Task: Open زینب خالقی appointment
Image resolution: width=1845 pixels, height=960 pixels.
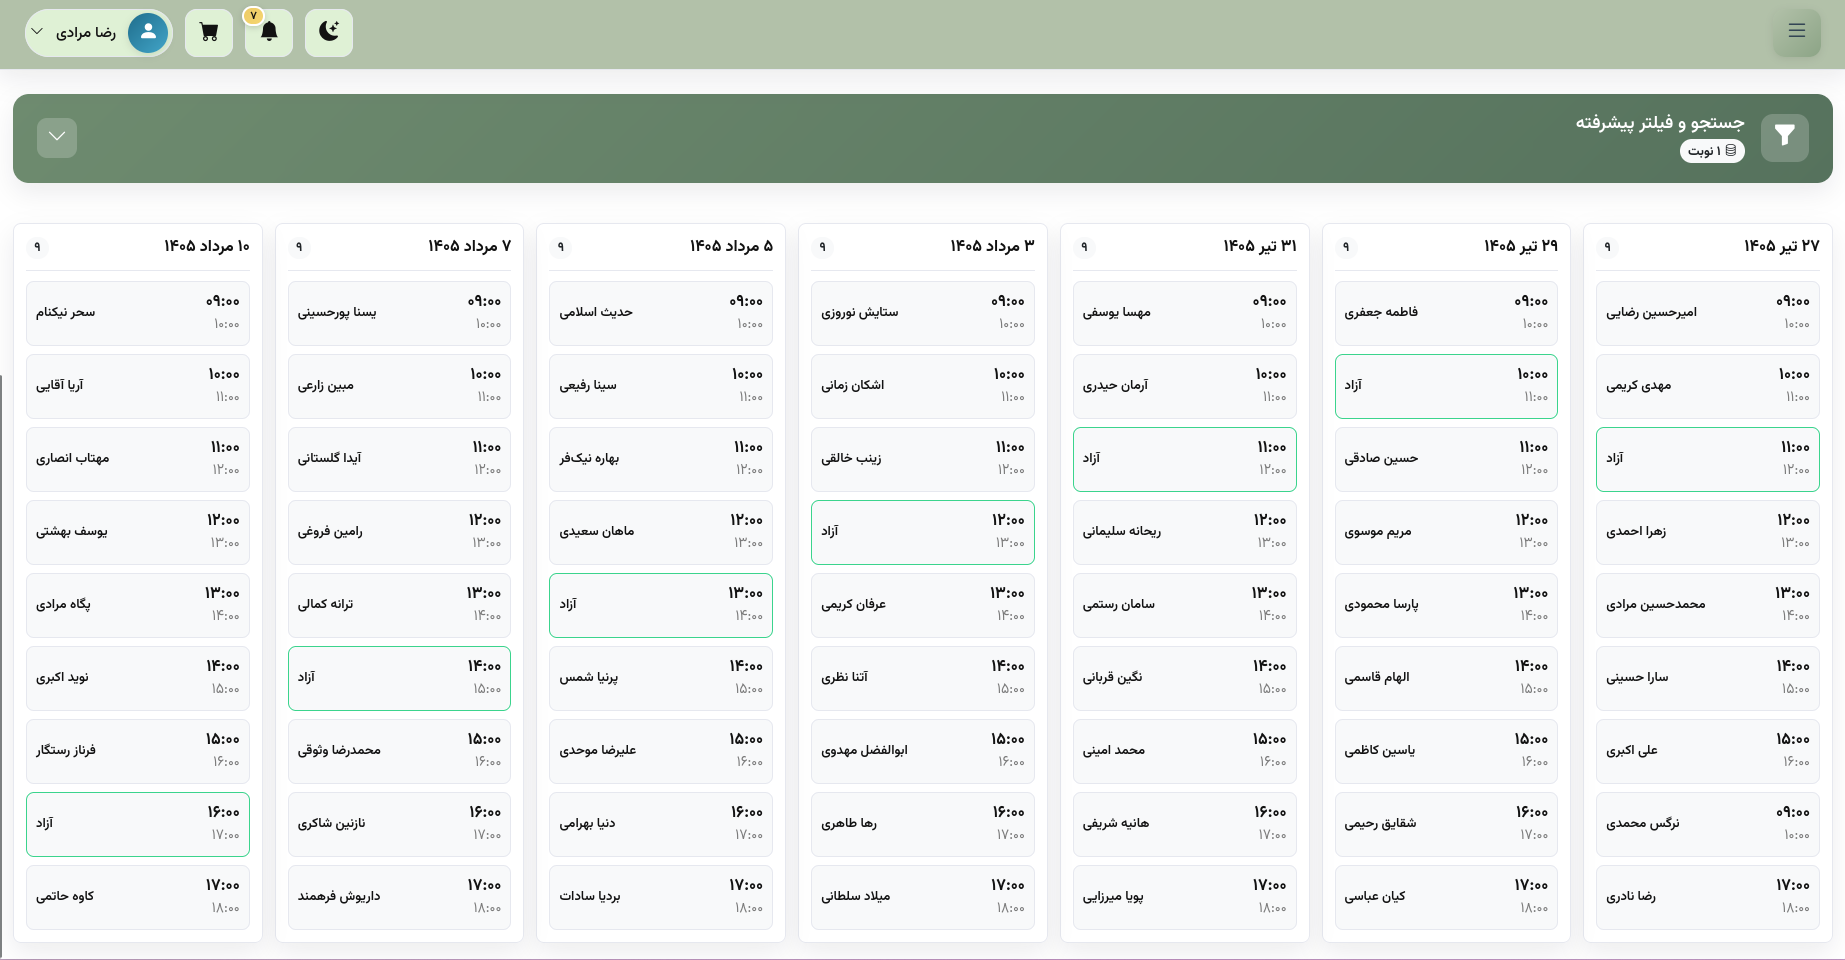Action: pyautogui.click(x=923, y=459)
